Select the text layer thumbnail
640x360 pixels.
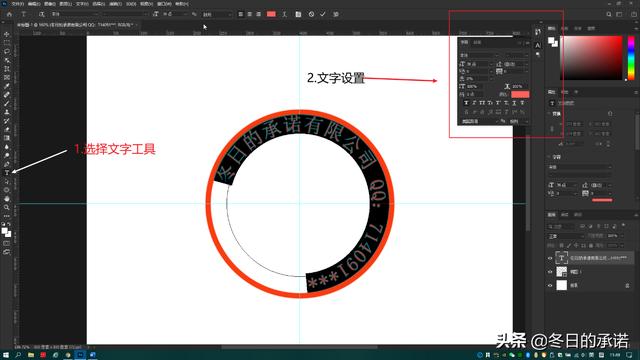[x=562, y=258]
